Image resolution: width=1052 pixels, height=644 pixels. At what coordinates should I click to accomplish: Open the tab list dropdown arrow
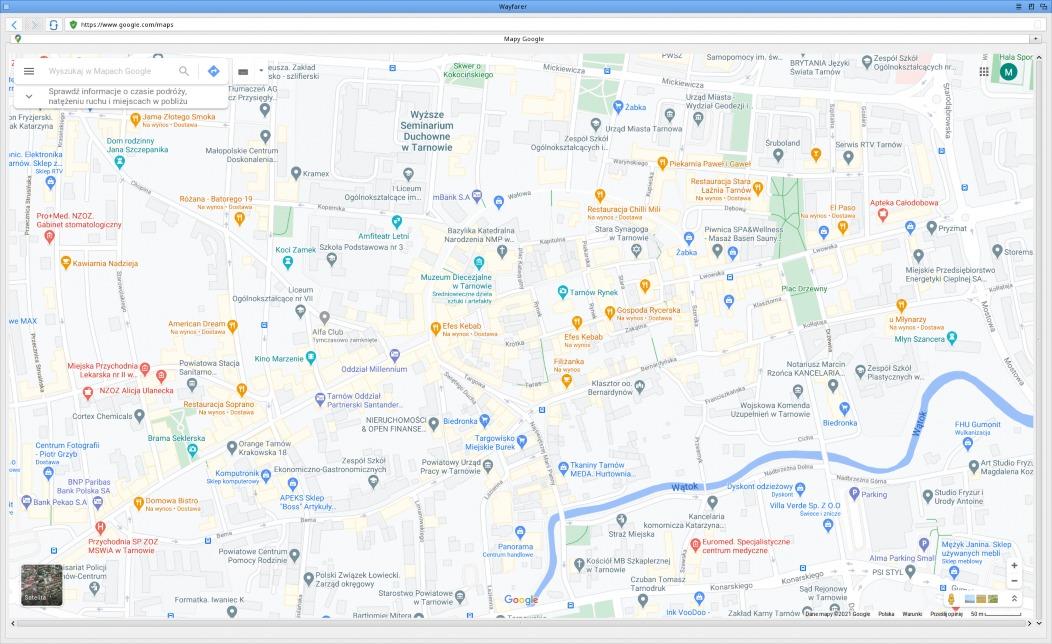pyautogui.click(x=1036, y=39)
